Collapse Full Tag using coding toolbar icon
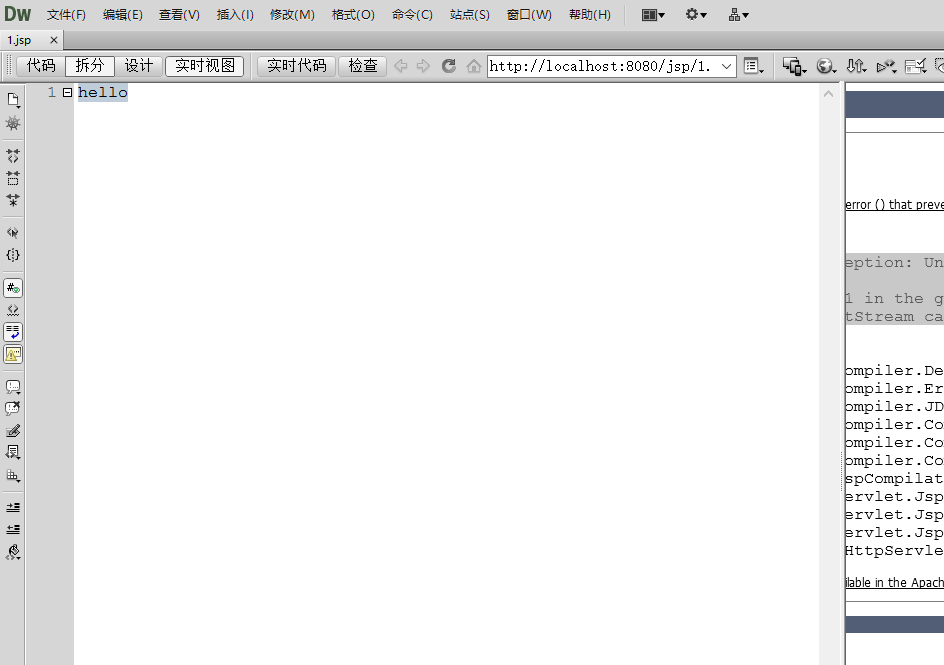 tap(13, 156)
